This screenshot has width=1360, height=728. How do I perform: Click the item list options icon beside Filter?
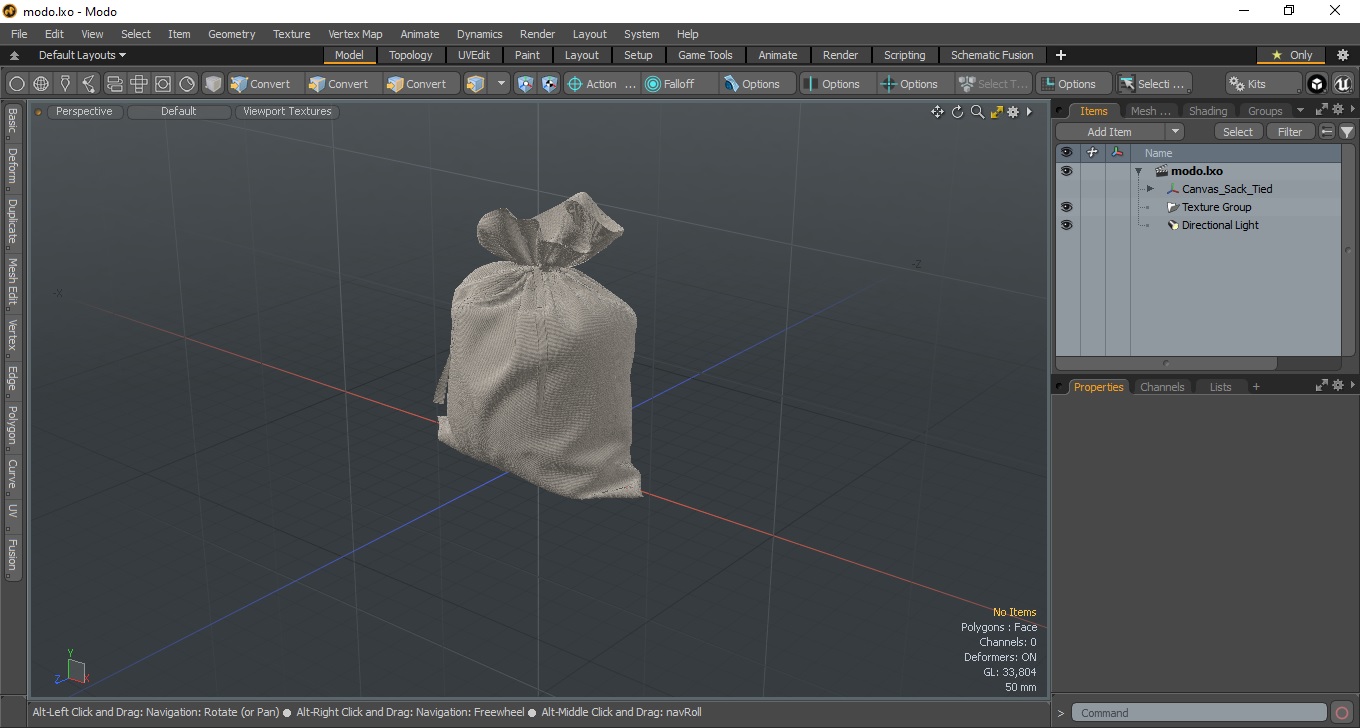tap(1327, 132)
